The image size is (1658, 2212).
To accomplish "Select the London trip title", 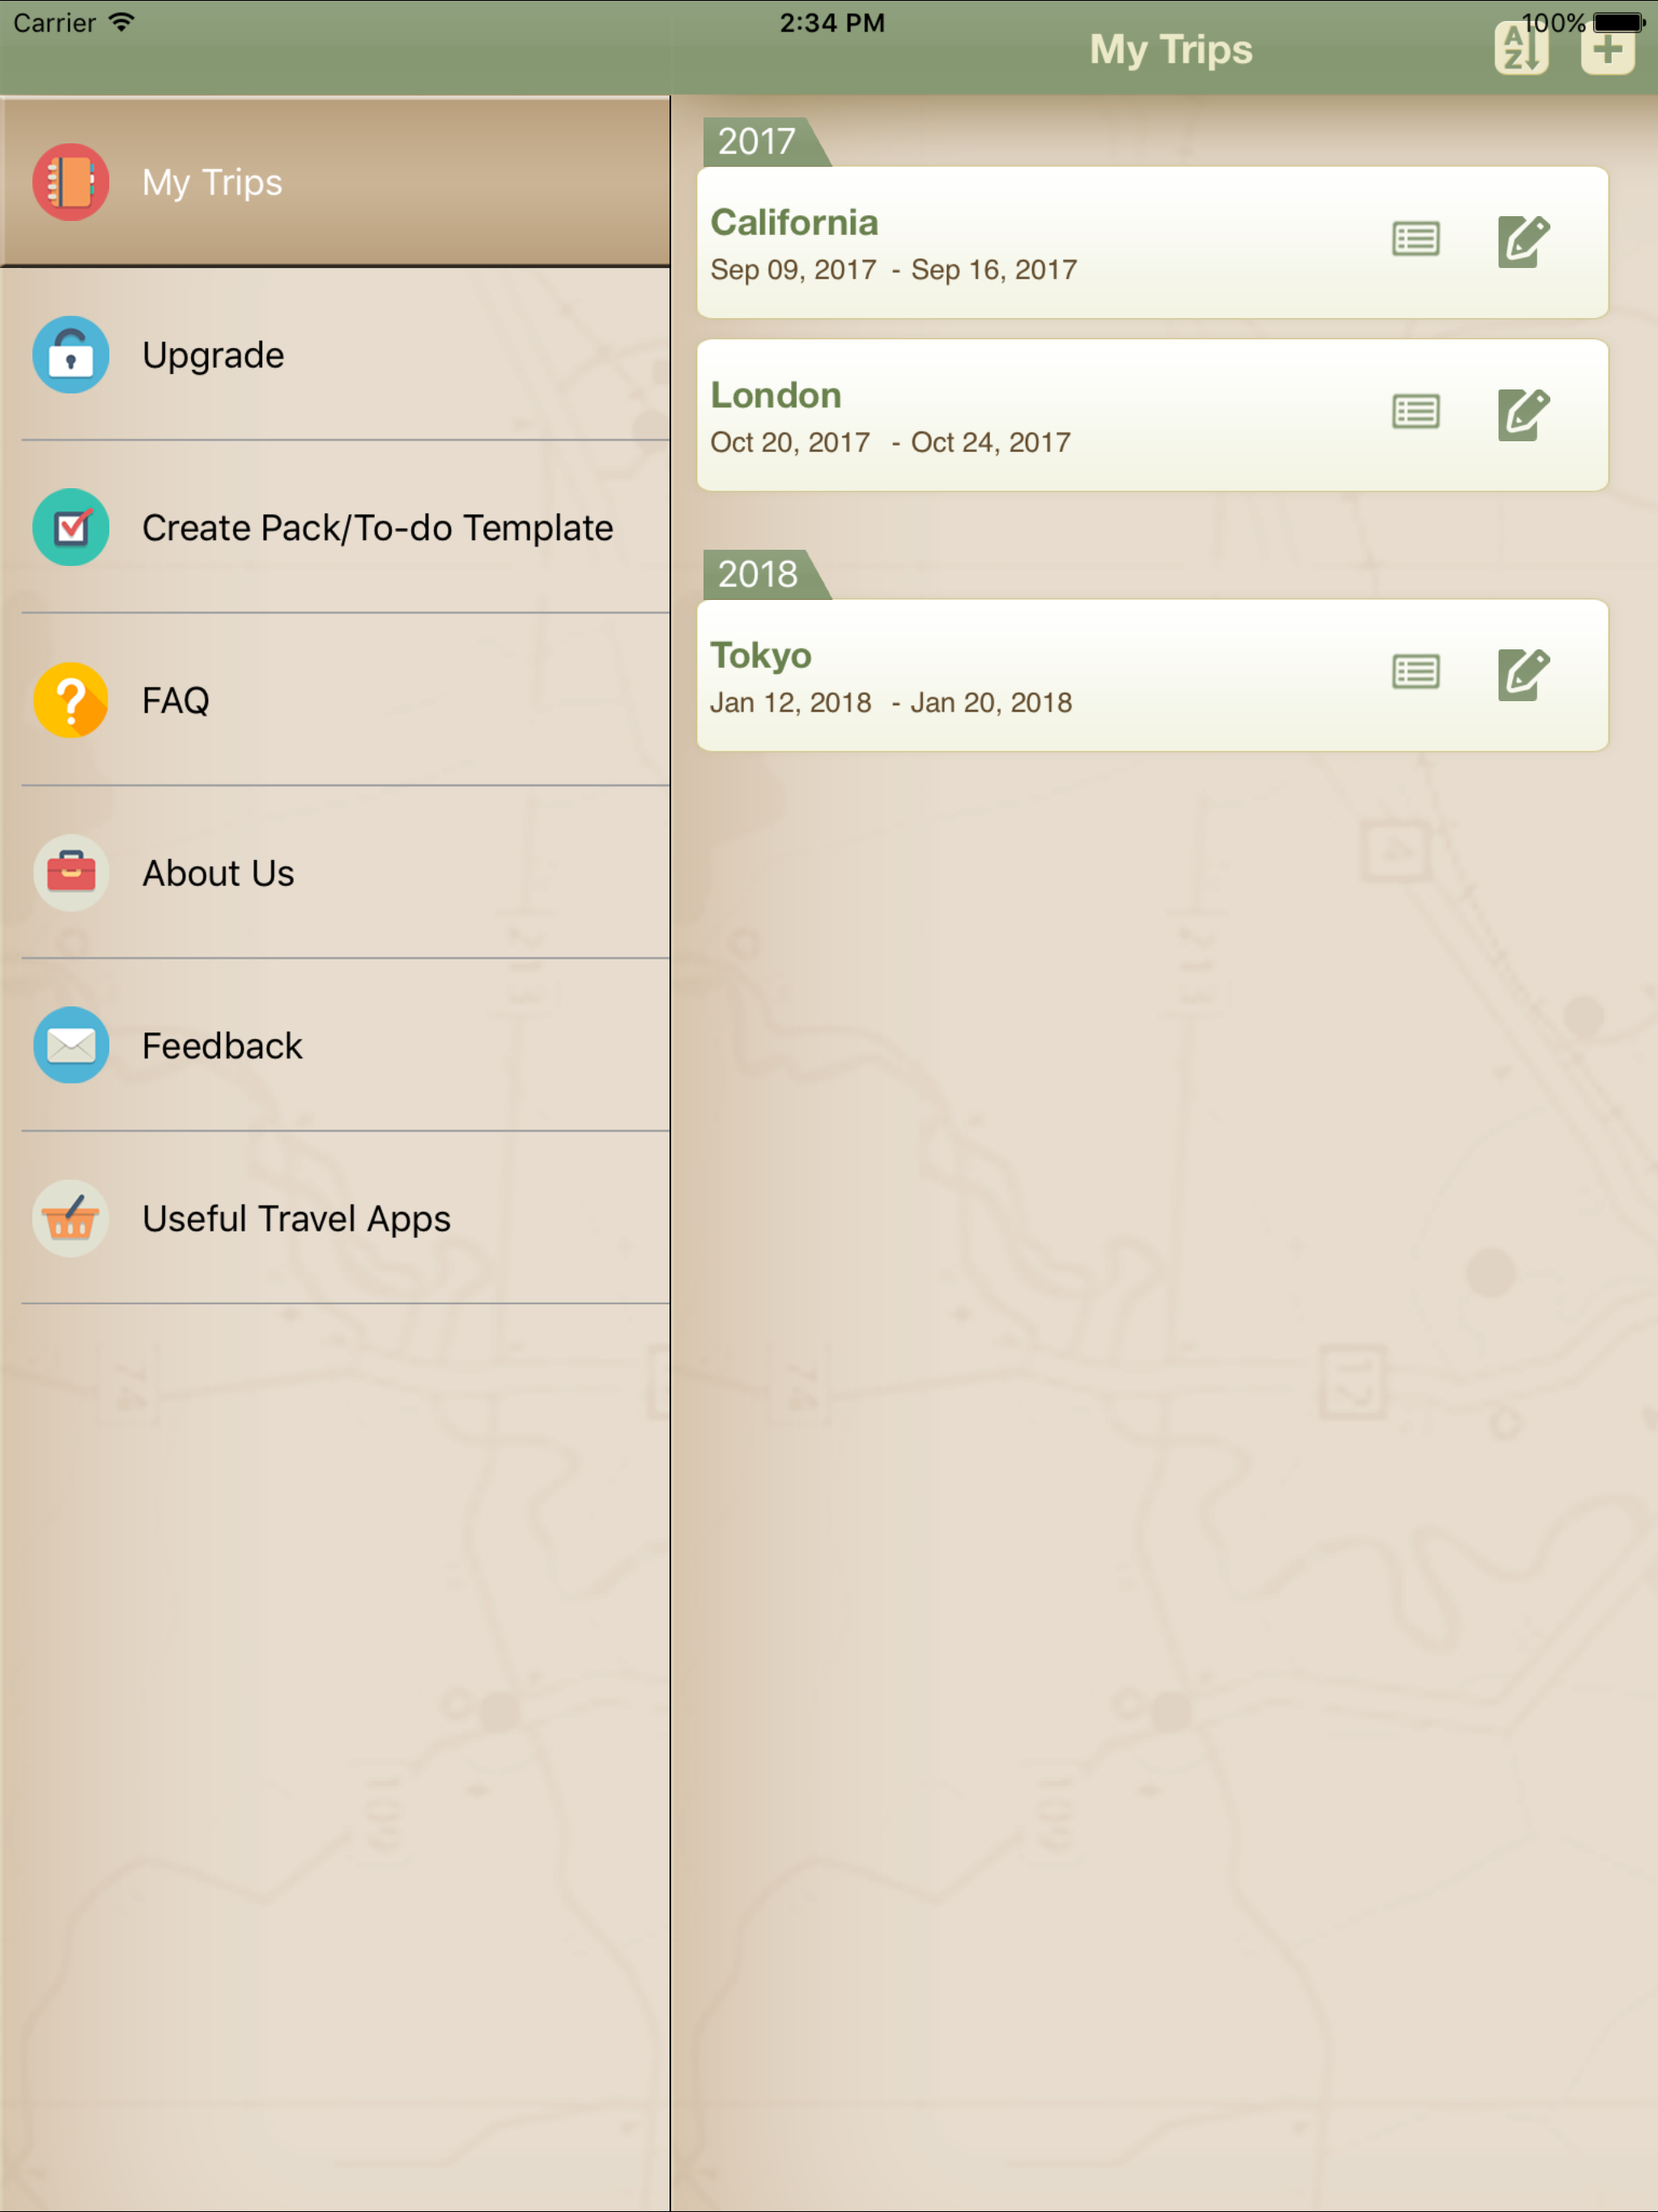I will coord(776,395).
